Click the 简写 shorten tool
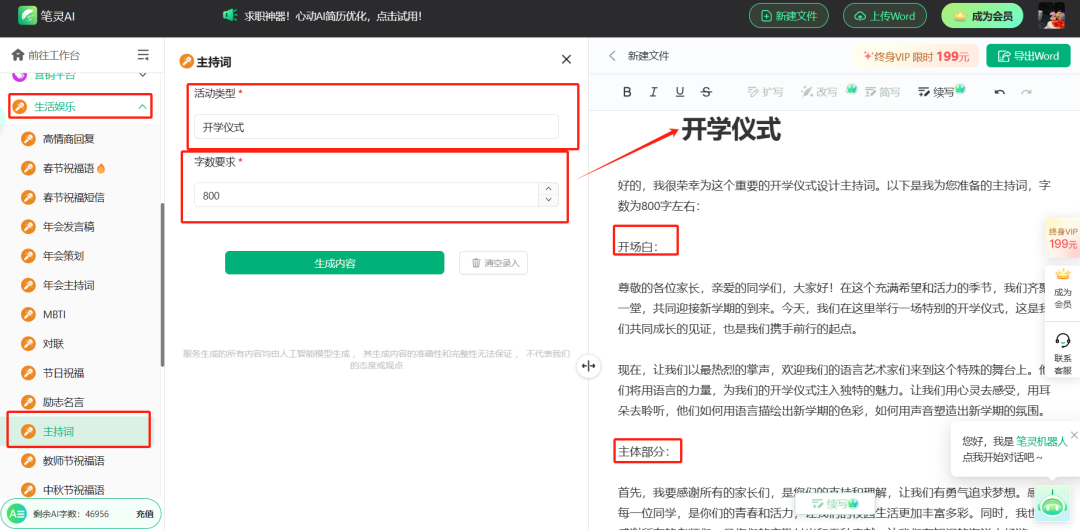This screenshot has width=1080, height=530. click(x=882, y=92)
